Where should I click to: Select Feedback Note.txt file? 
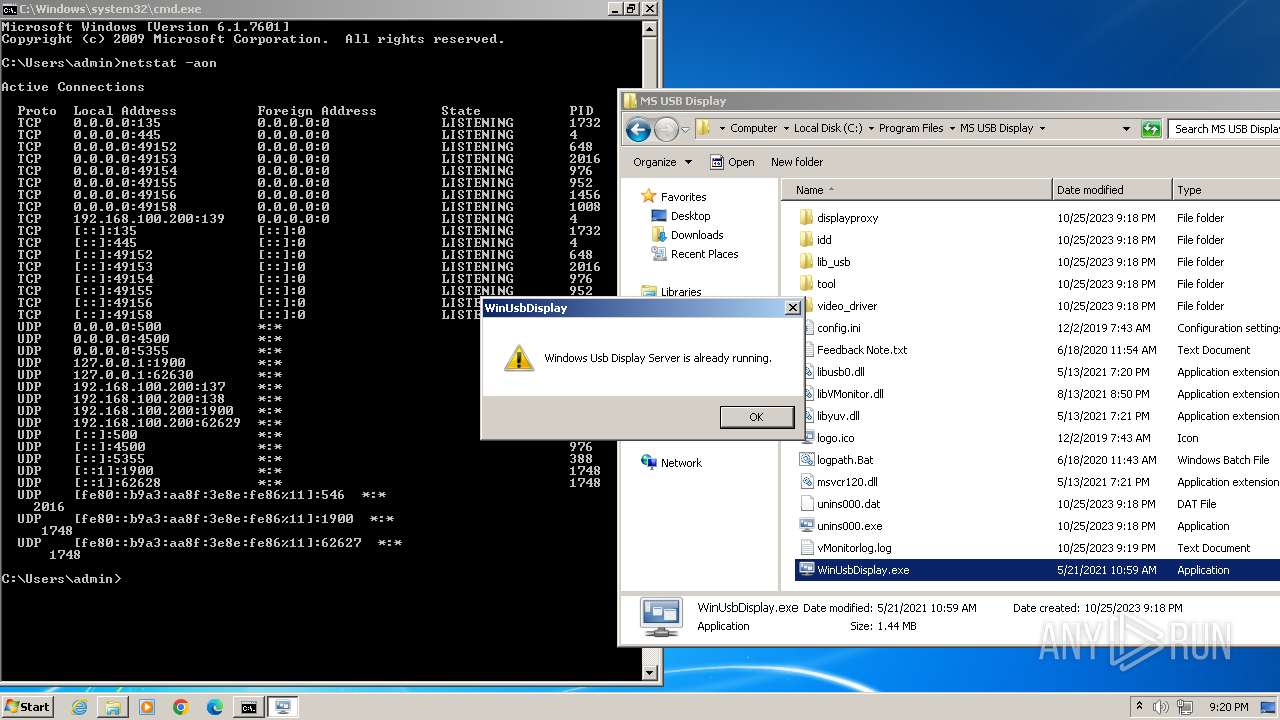pyautogui.click(x=862, y=350)
